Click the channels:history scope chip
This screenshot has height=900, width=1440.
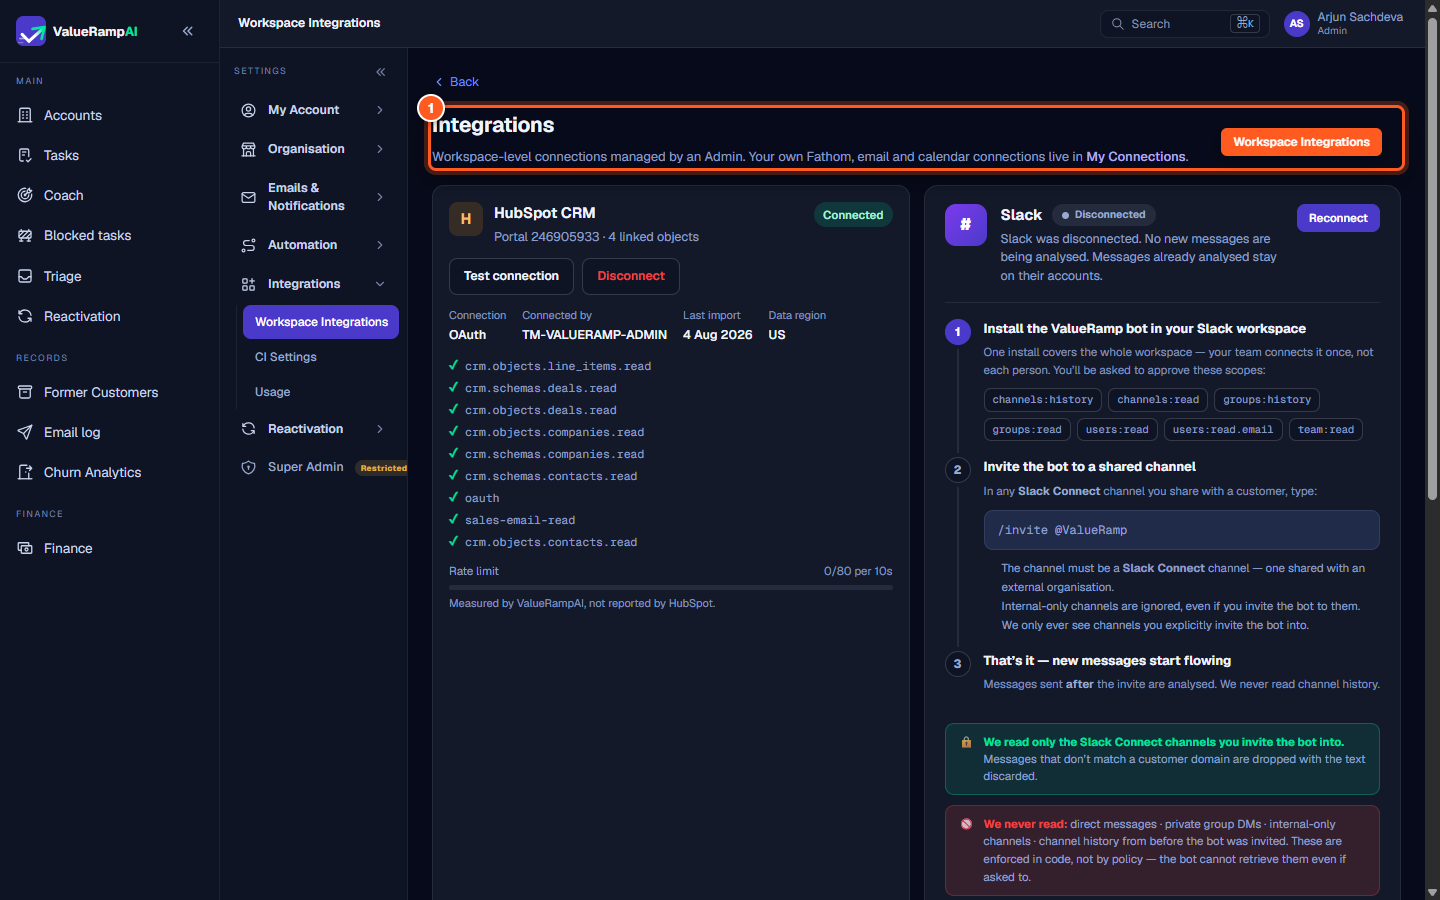pos(1043,400)
